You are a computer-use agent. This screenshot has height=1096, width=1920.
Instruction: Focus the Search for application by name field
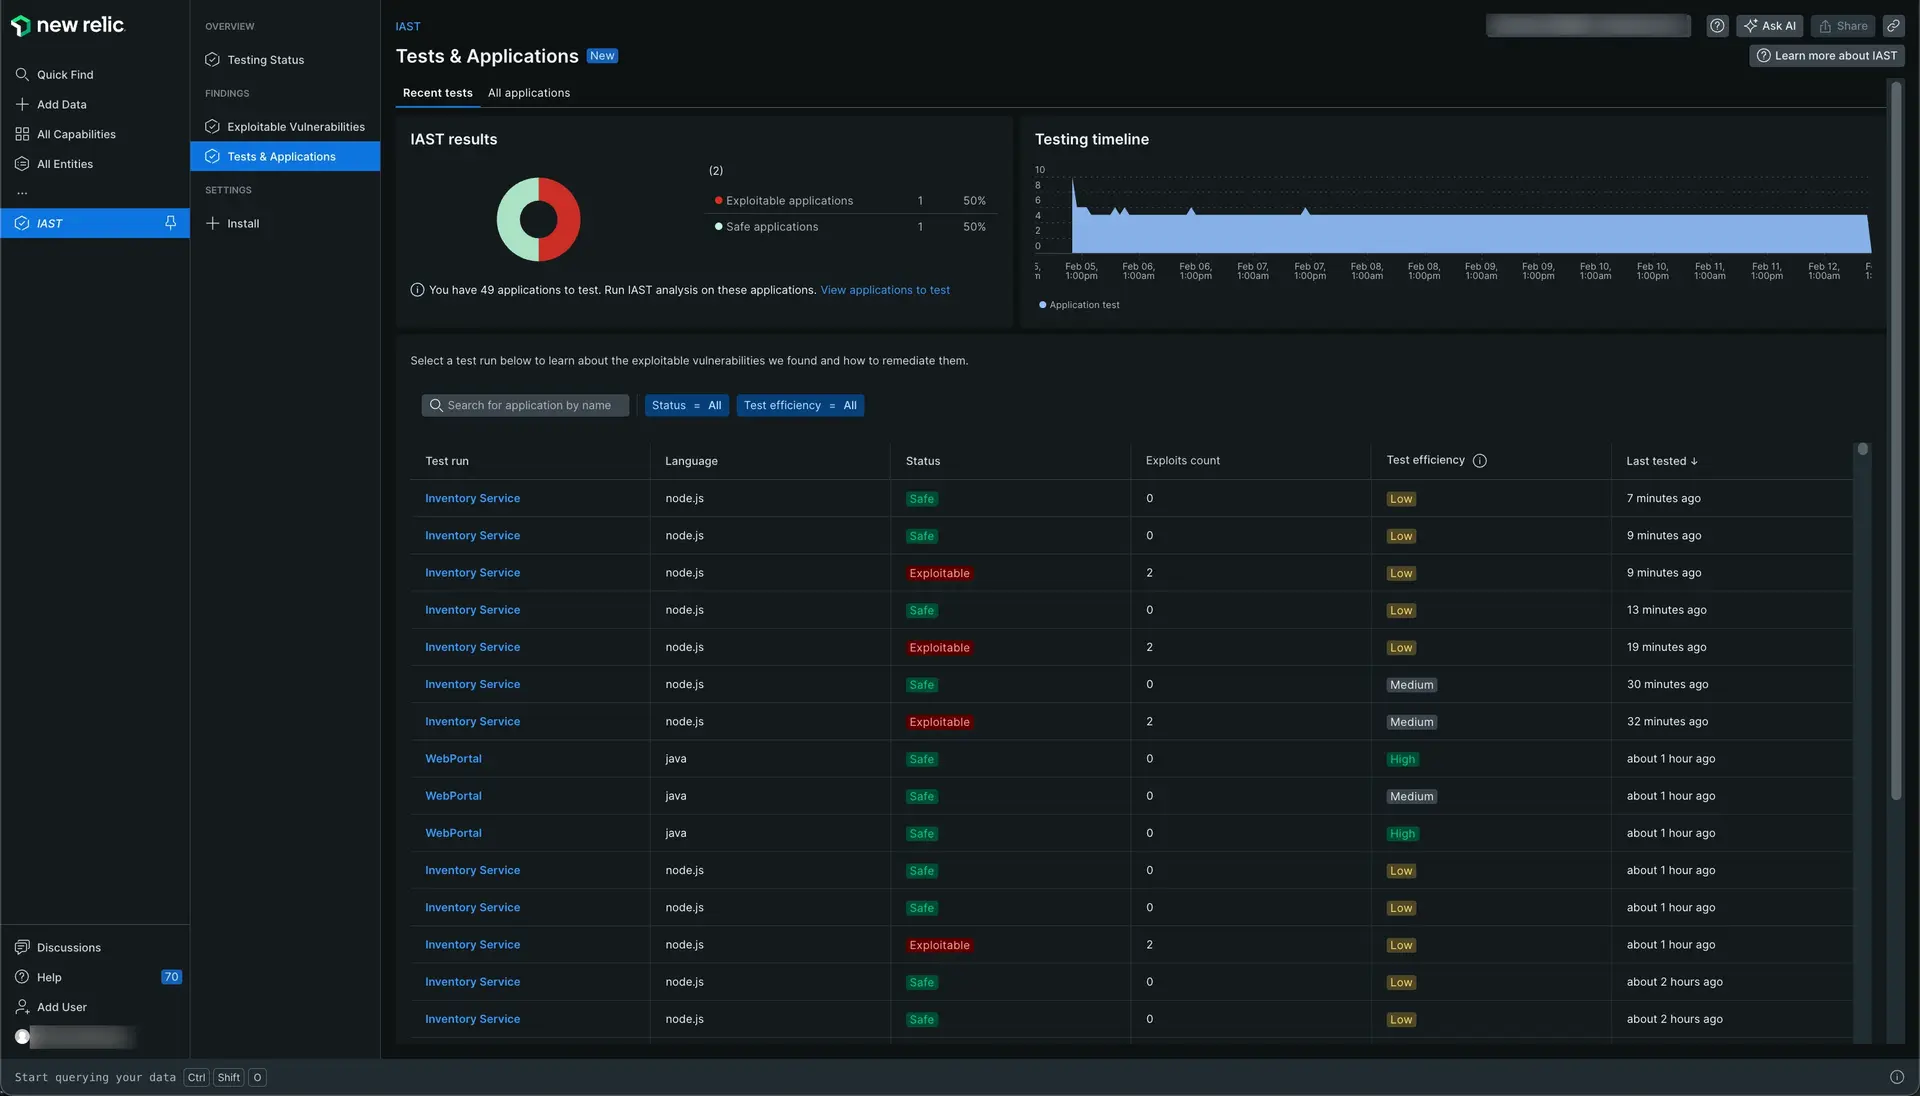(525, 405)
